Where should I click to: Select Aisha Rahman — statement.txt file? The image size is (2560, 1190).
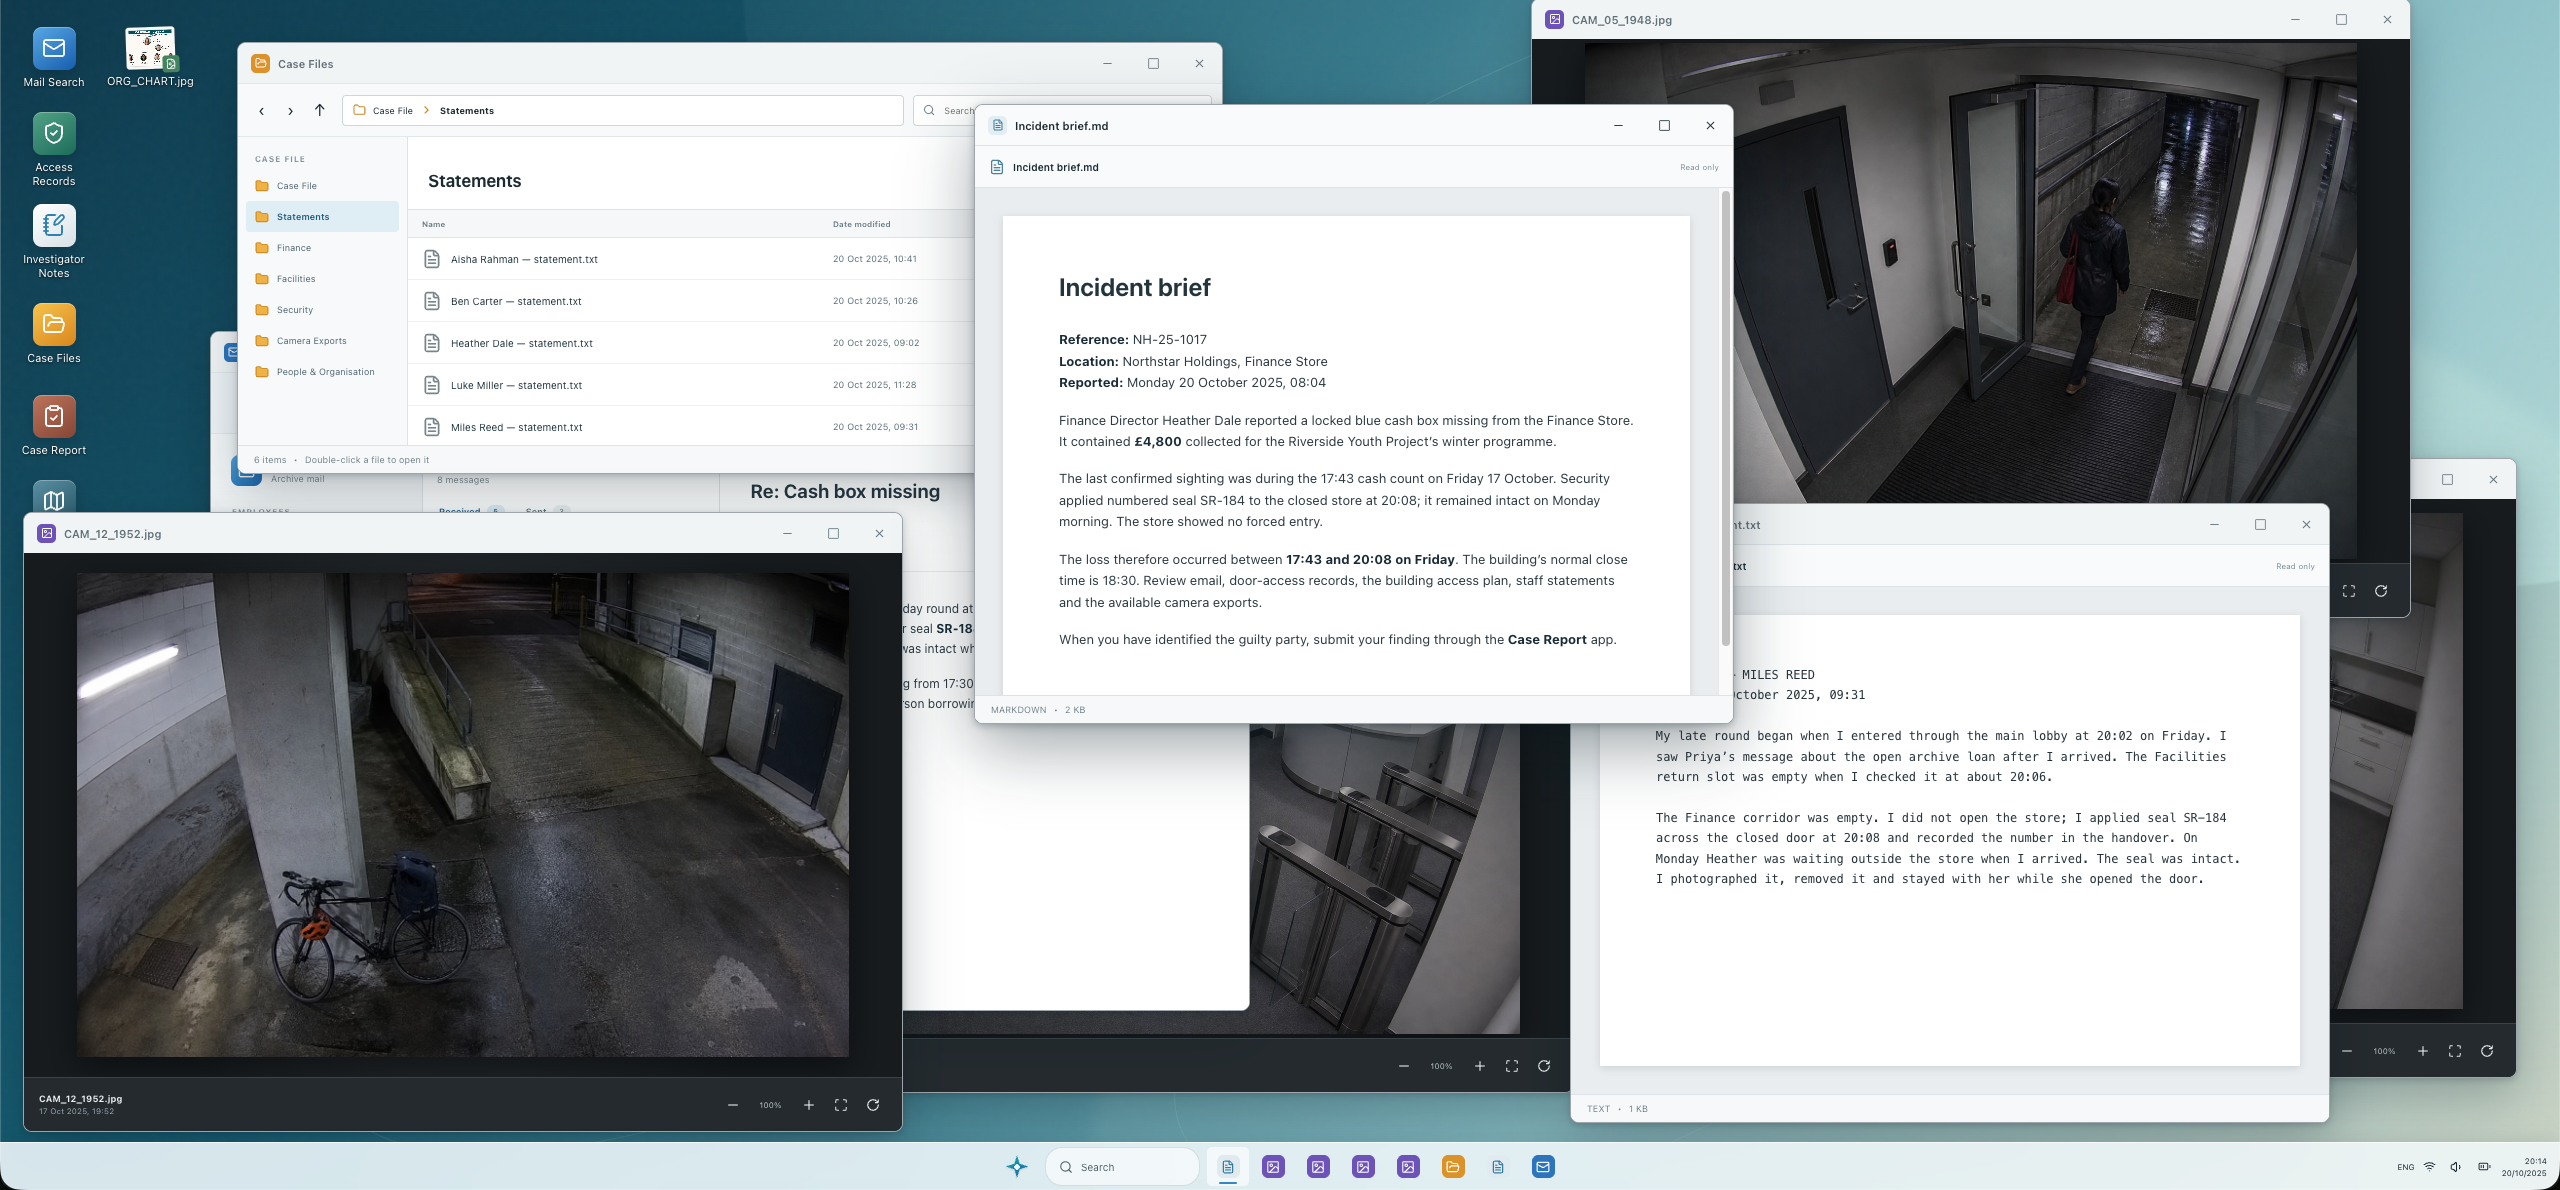pyautogui.click(x=691, y=259)
